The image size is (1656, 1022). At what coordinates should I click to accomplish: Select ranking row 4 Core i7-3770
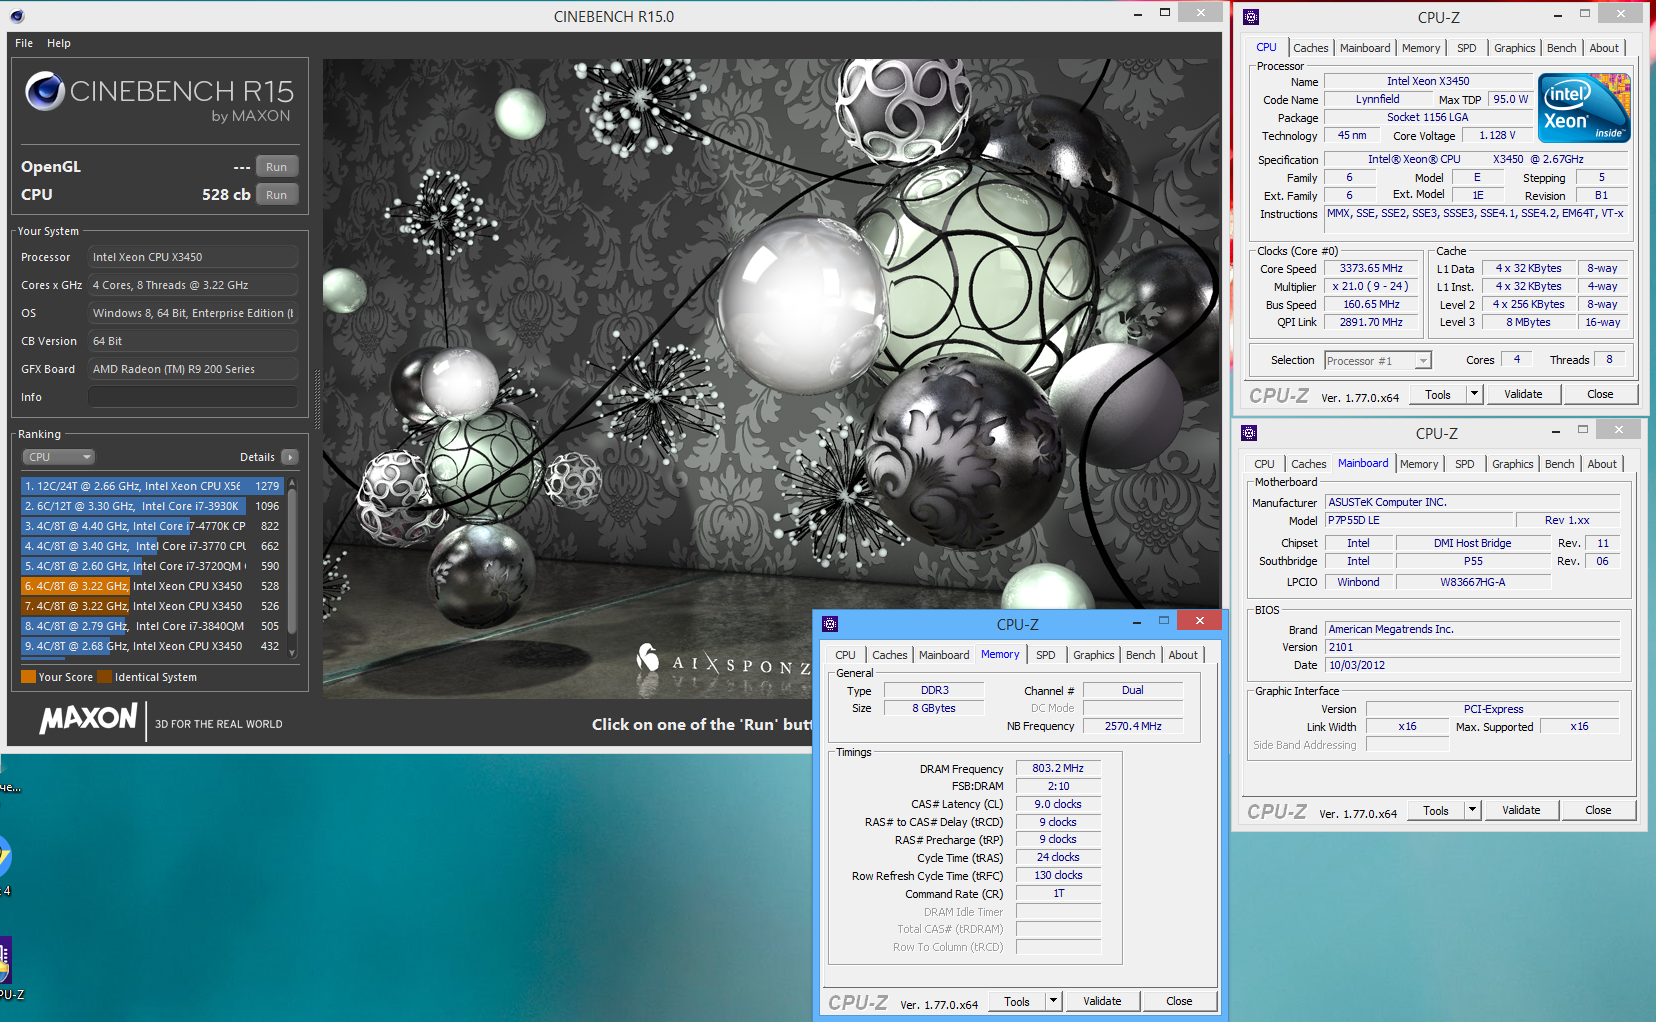[x=153, y=546]
